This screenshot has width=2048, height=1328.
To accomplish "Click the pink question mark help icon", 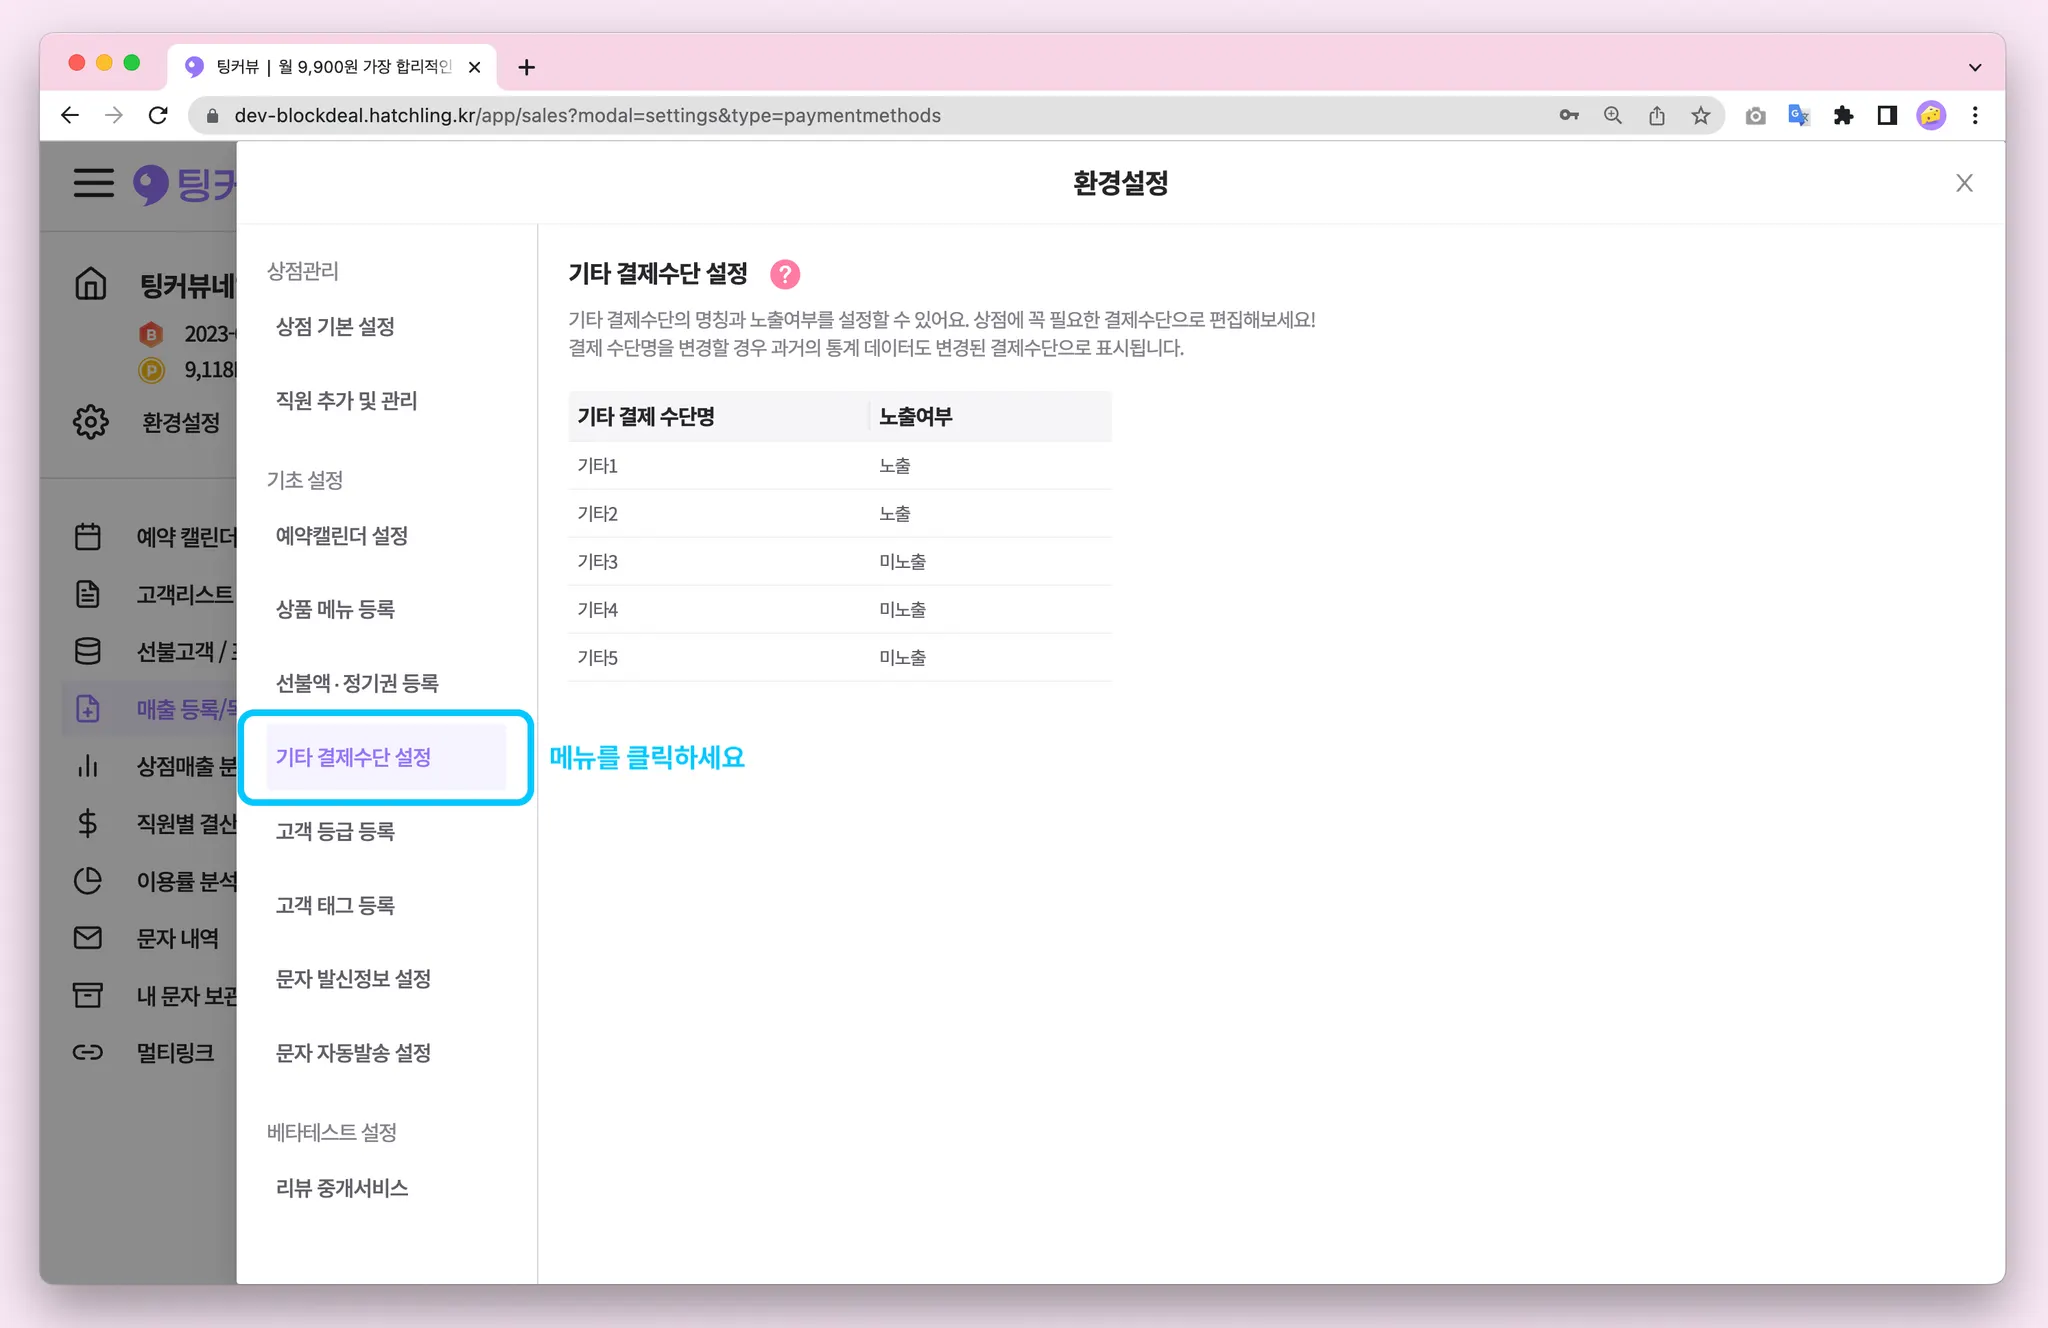I will (x=785, y=274).
